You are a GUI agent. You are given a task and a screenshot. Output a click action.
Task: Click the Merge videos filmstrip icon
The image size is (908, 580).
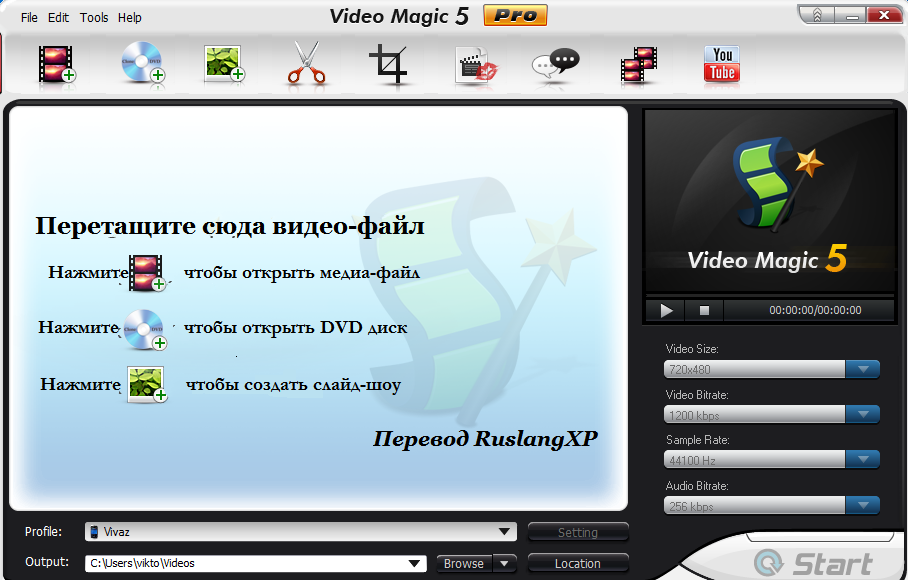coord(639,66)
